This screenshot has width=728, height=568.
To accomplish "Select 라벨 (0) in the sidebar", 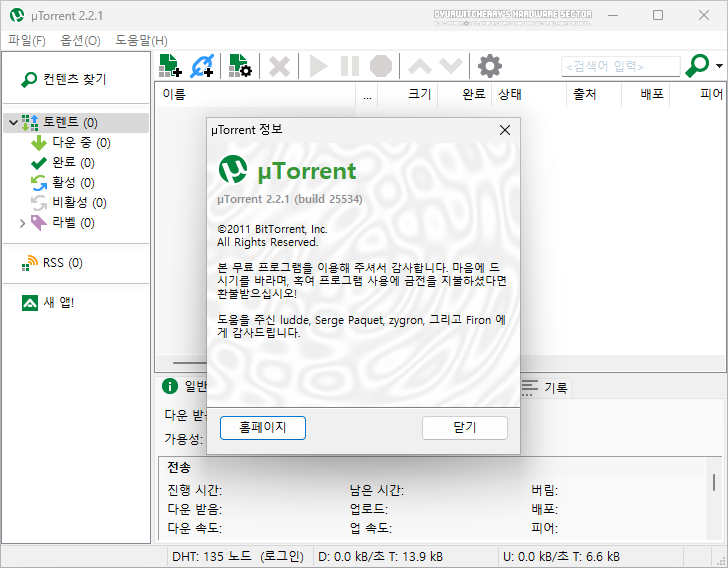I will point(63,222).
